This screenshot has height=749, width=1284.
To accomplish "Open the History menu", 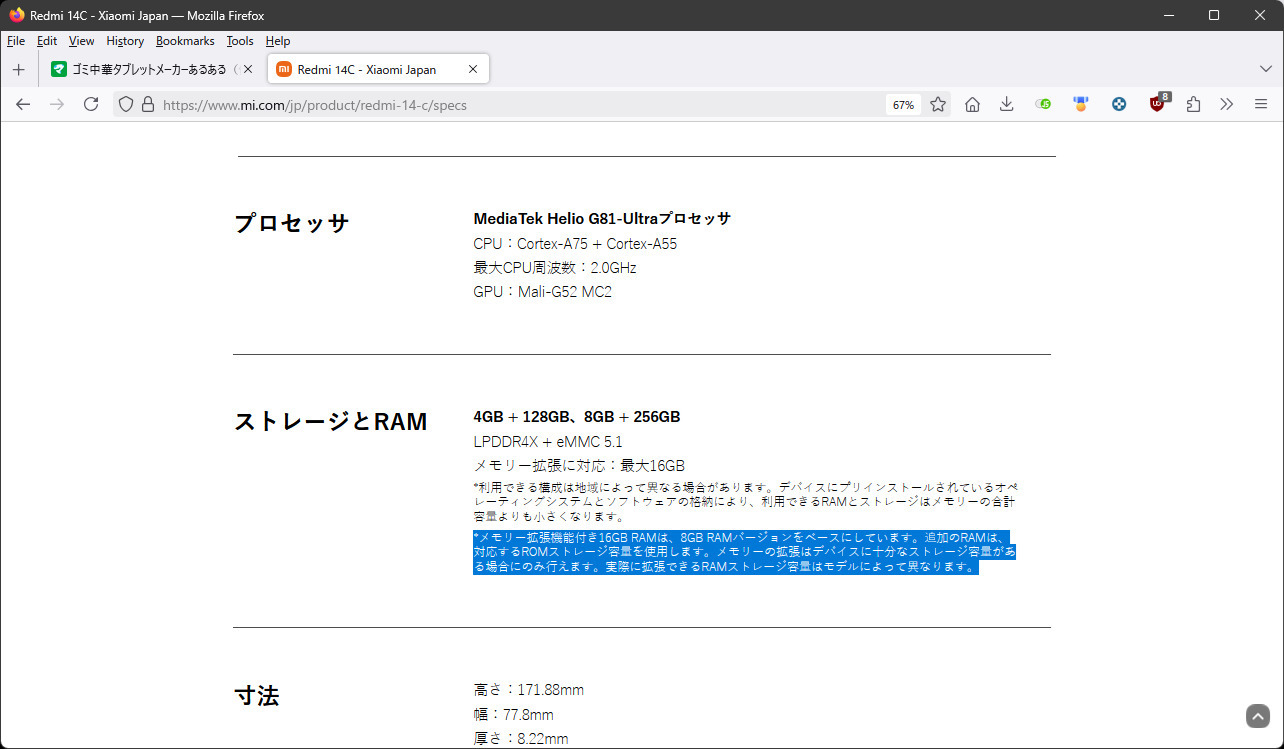I will click(125, 41).
